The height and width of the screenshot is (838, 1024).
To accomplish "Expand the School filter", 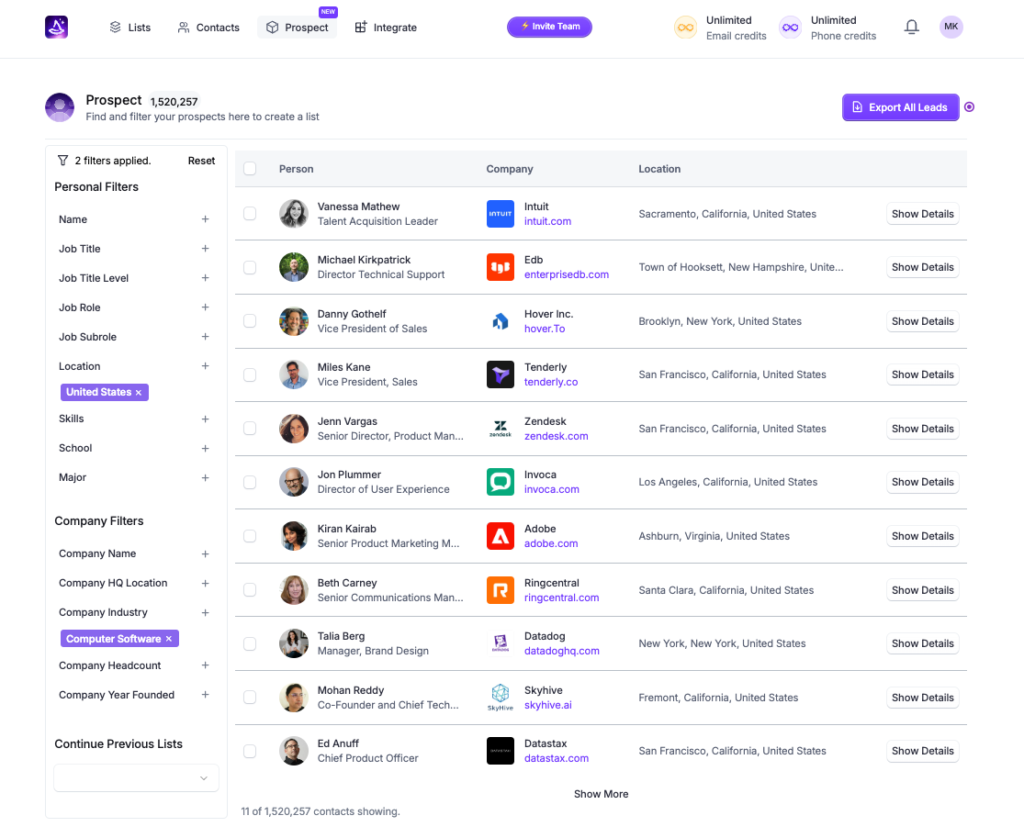I will pyautogui.click(x=205, y=449).
